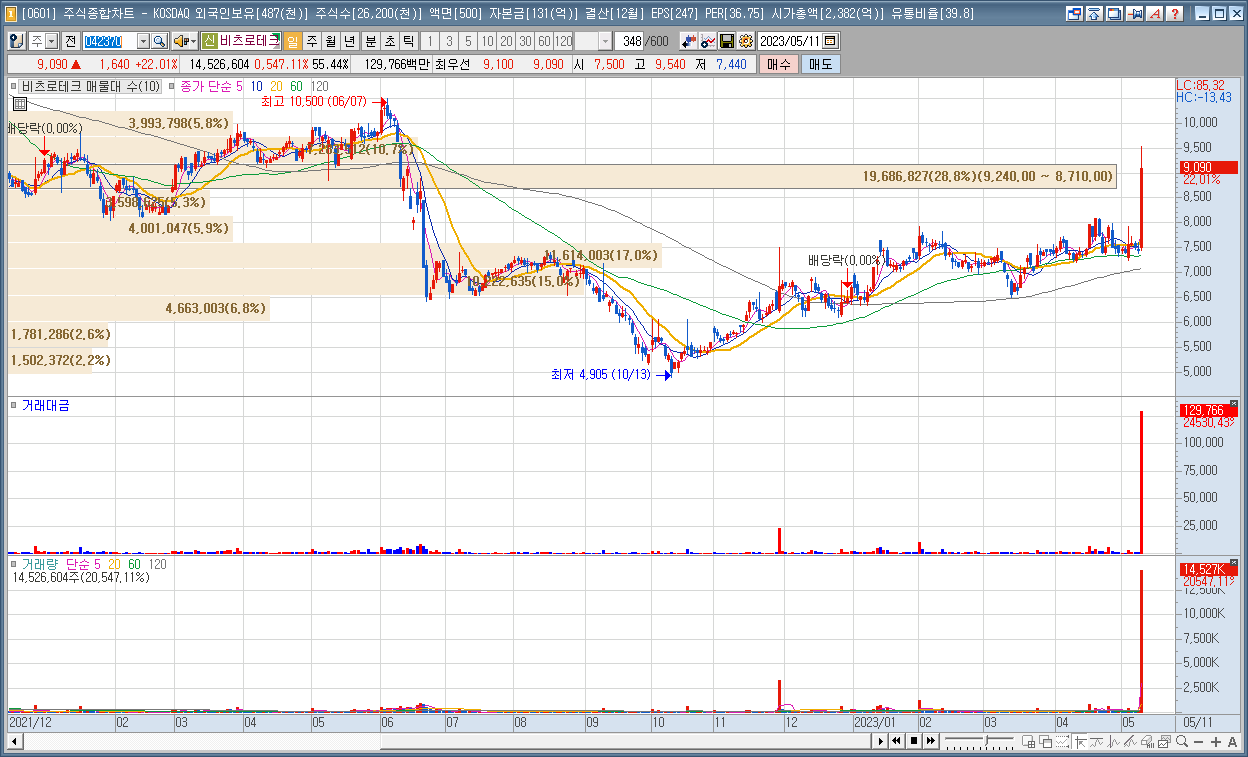Select the 30 interval preset
The height and width of the screenshot is (757, 1248).
525,41
